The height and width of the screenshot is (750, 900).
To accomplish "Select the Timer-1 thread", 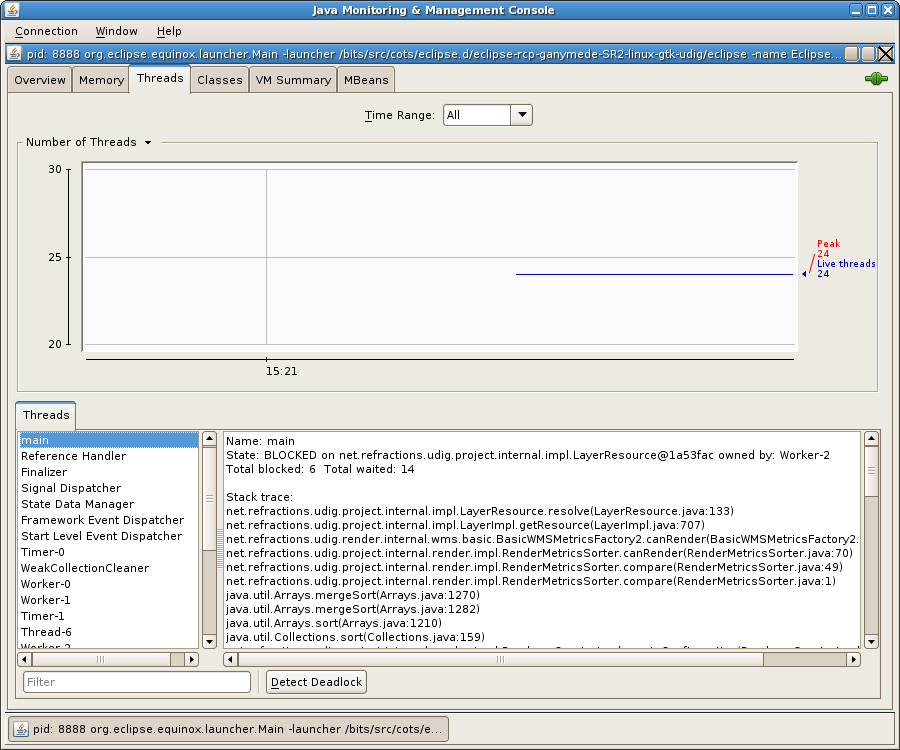I will point(109,616).
